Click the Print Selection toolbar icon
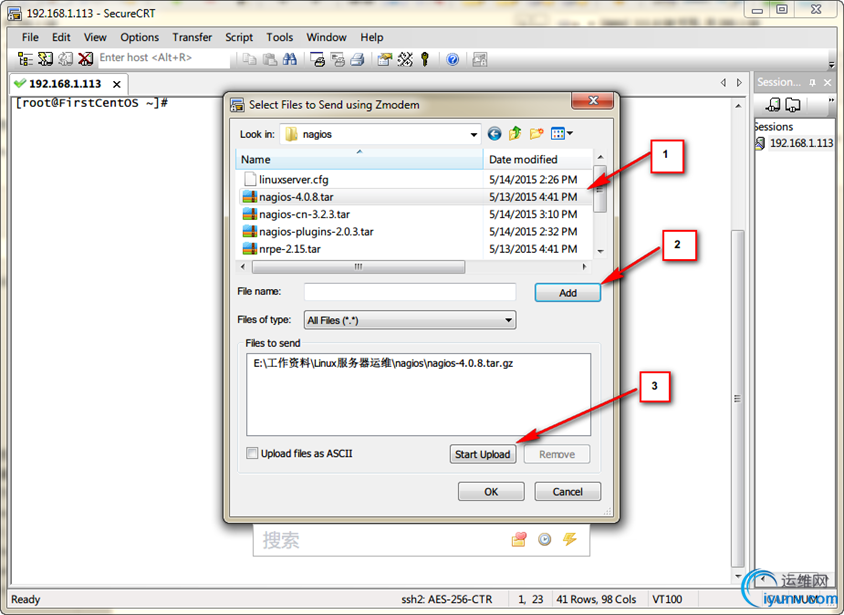 337,59
